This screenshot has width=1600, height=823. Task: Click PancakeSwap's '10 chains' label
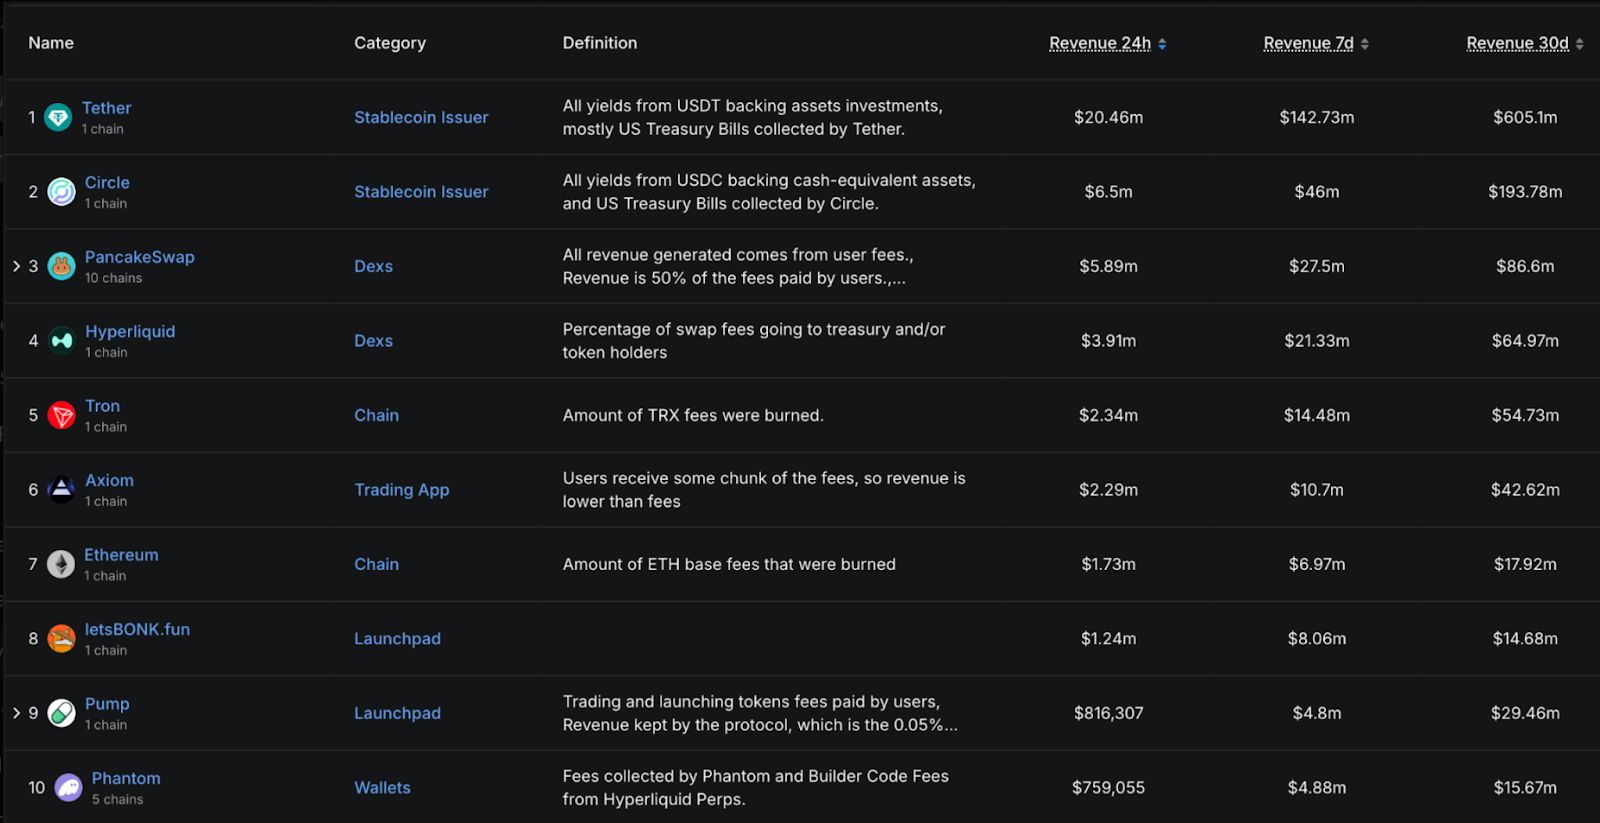(113, 278)
